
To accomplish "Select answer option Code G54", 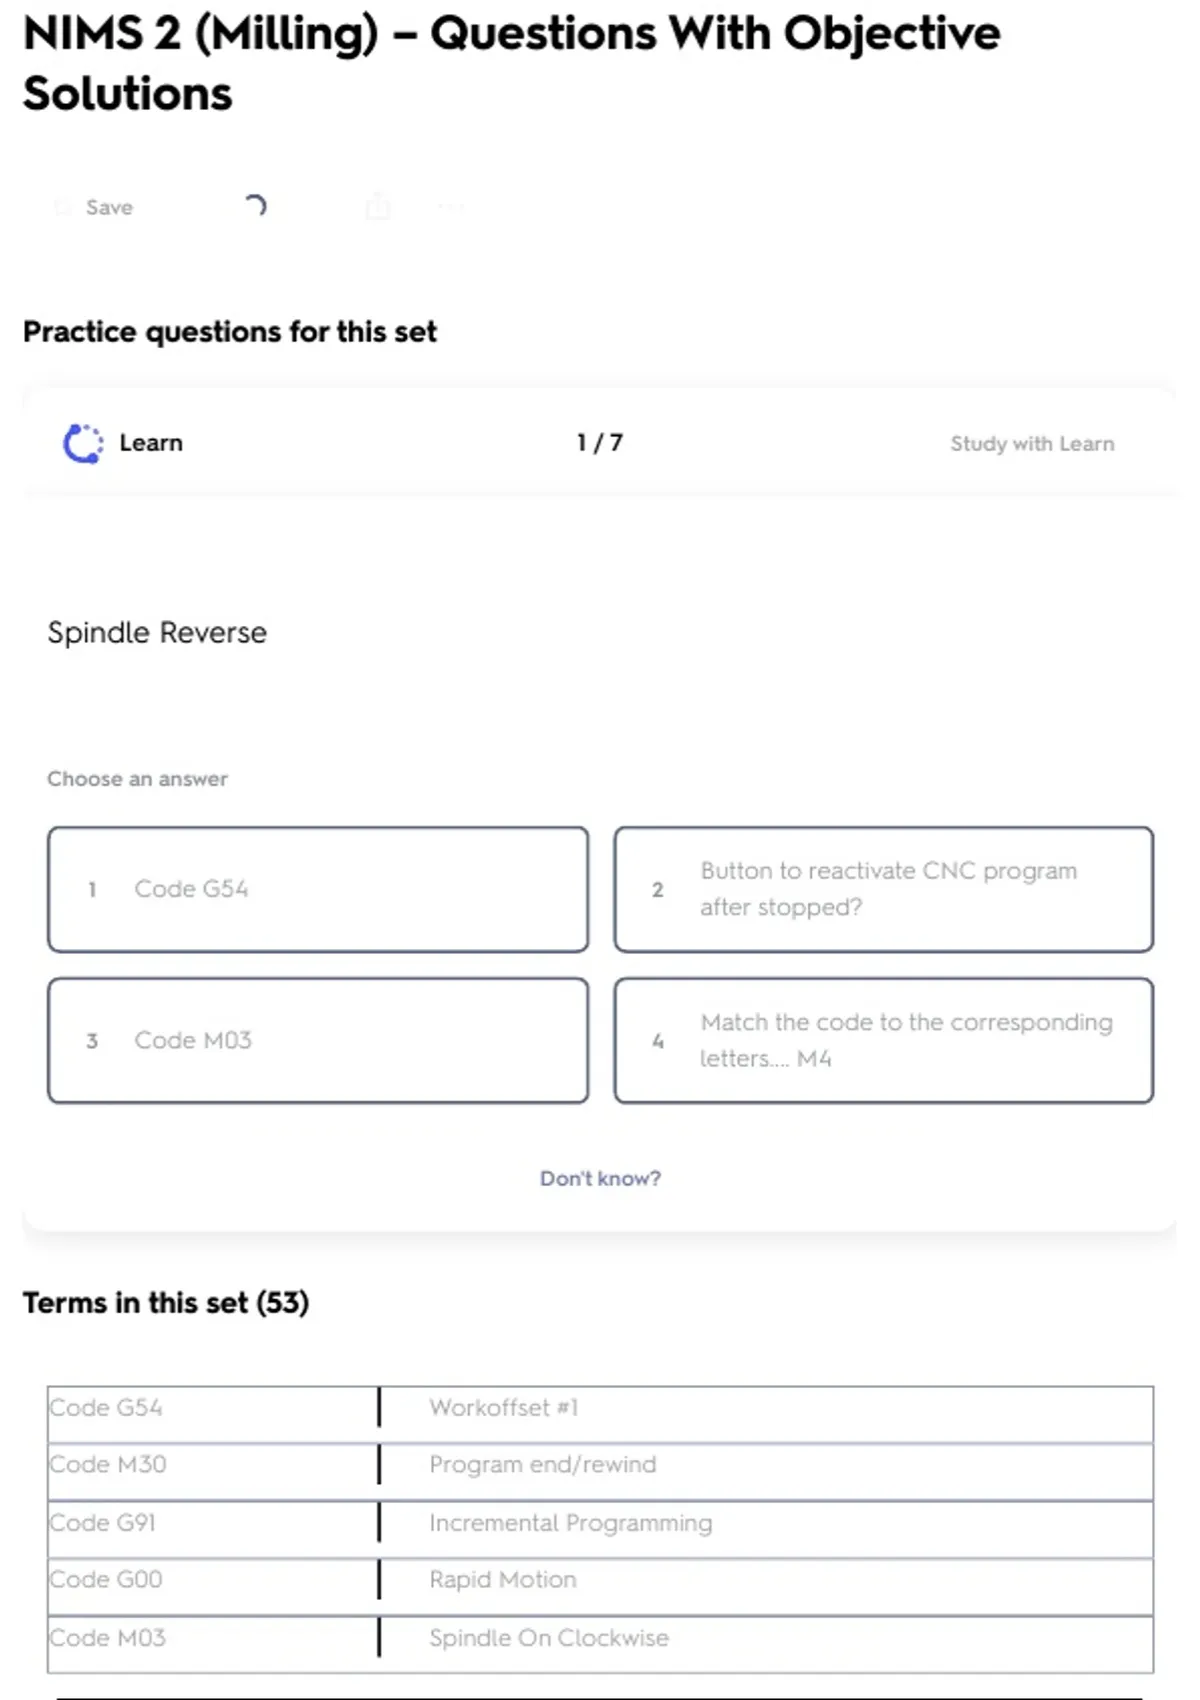I will point(318,889).
